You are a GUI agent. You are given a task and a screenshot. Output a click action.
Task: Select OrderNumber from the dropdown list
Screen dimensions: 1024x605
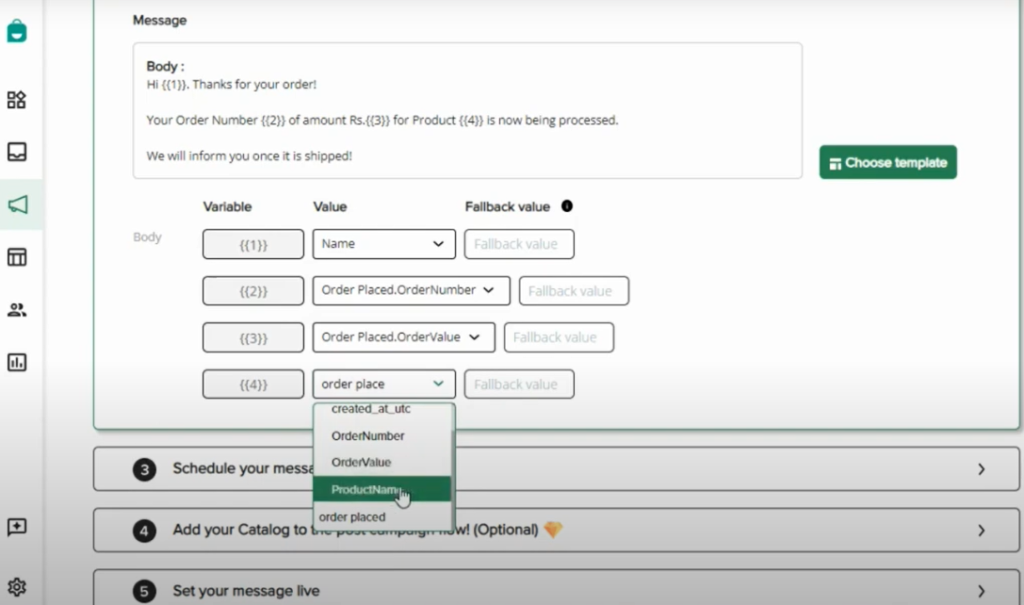pyautogui.click(x=370, y=436)
